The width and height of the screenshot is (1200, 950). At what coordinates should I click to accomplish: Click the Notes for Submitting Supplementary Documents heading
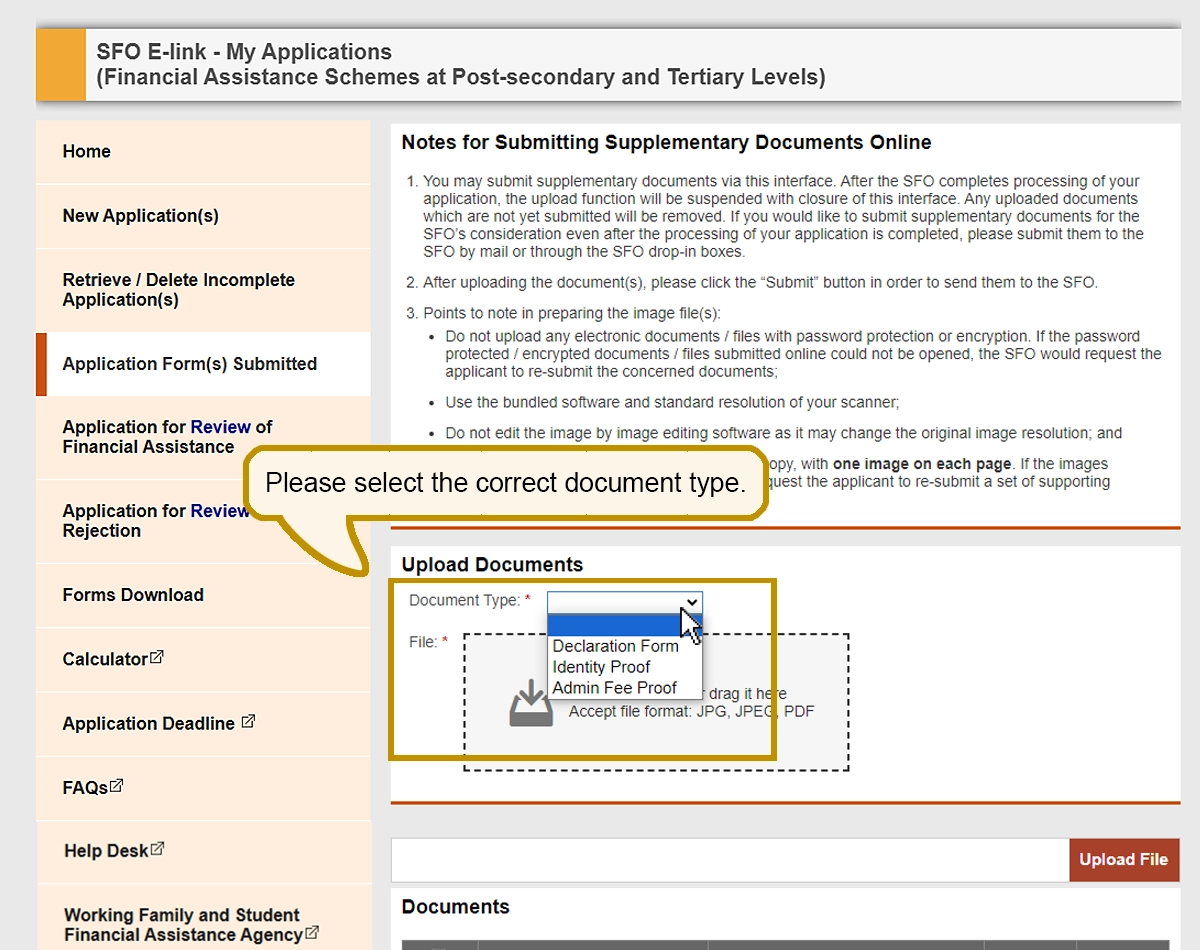coord(666,143)
